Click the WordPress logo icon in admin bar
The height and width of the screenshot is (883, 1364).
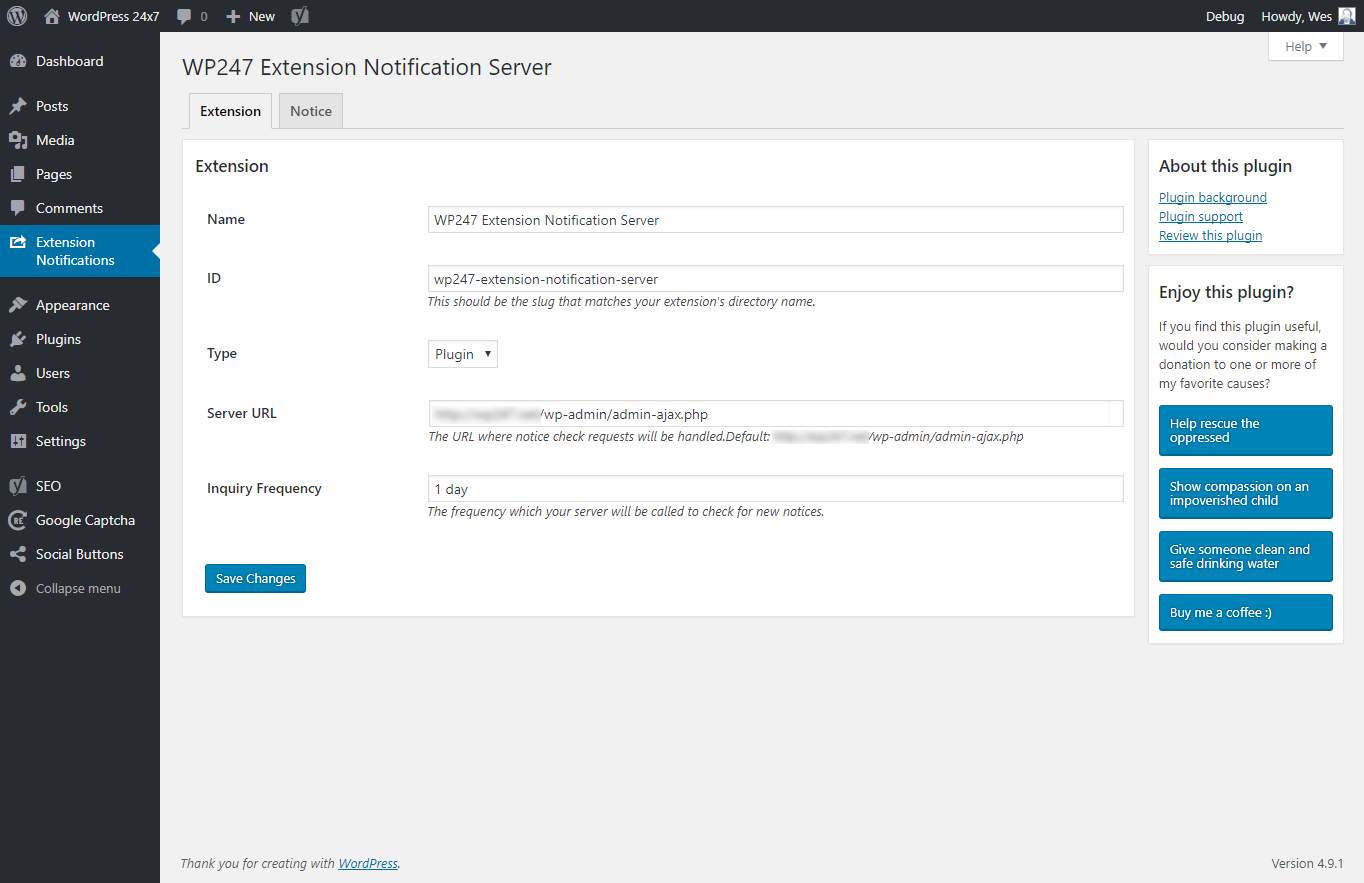[x=17, y=16]
